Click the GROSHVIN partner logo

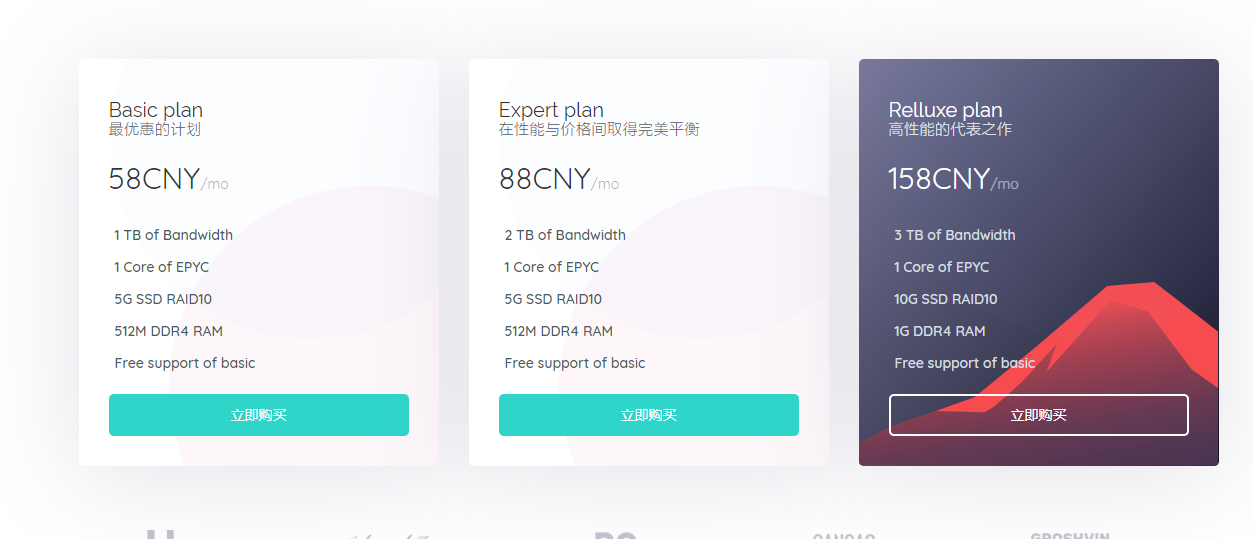pyautogui.click(x=1069, y=535)
